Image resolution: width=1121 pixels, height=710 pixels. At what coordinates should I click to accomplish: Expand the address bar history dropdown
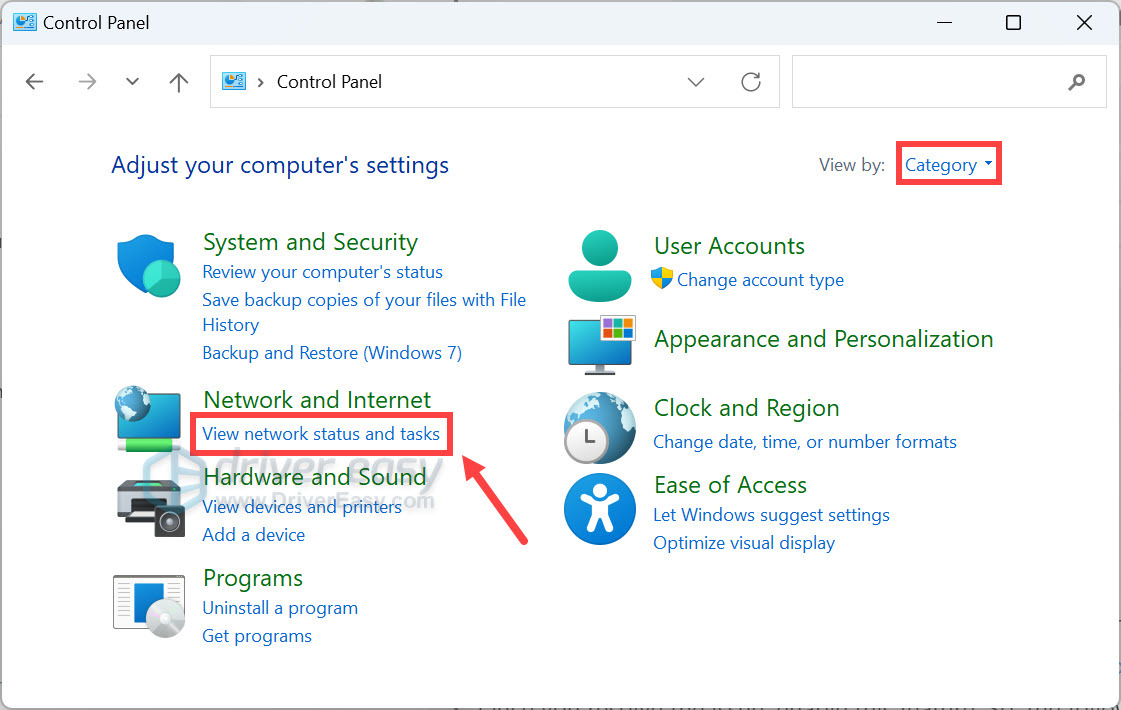pos(696,82)
